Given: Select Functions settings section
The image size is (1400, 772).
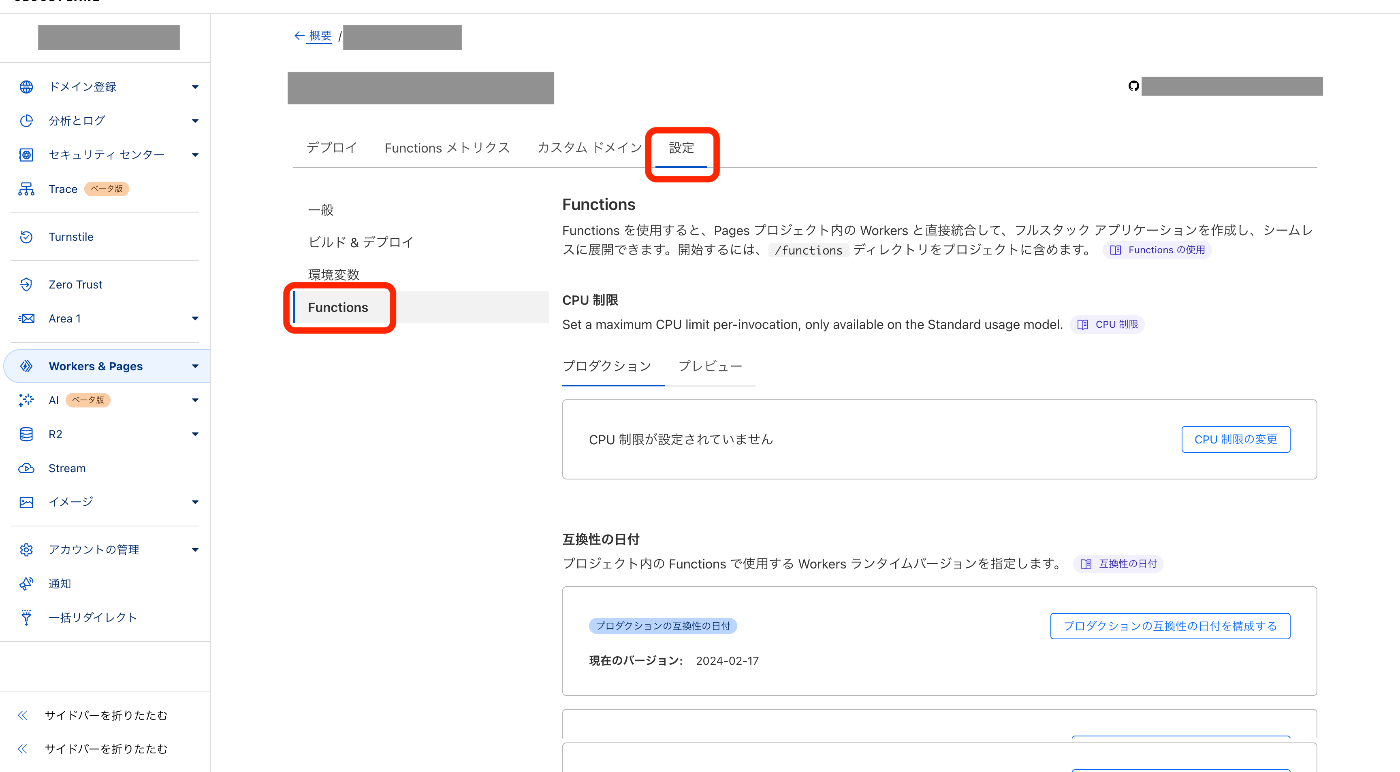Looking at the screenshot, I should pos(421,307).
